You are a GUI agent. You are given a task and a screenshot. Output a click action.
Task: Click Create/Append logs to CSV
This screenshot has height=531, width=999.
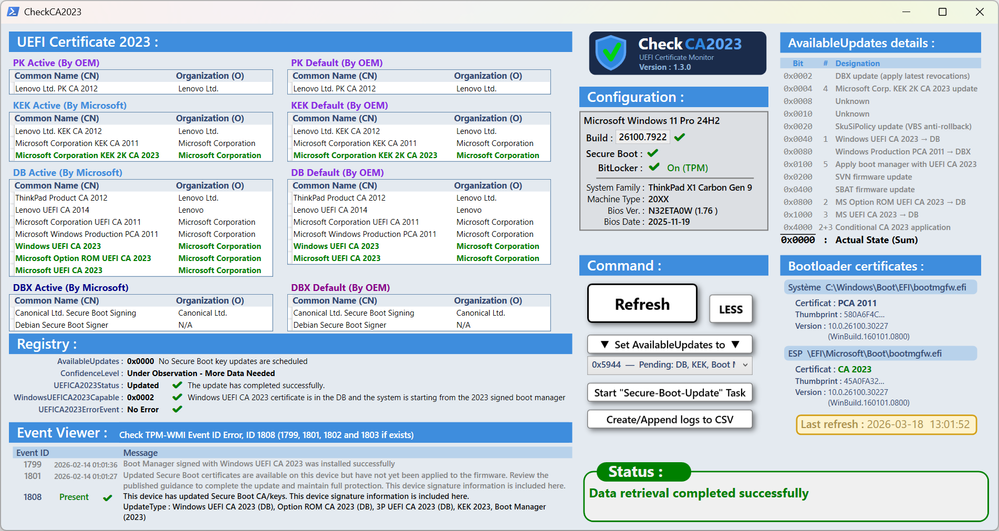click(670, 419)
